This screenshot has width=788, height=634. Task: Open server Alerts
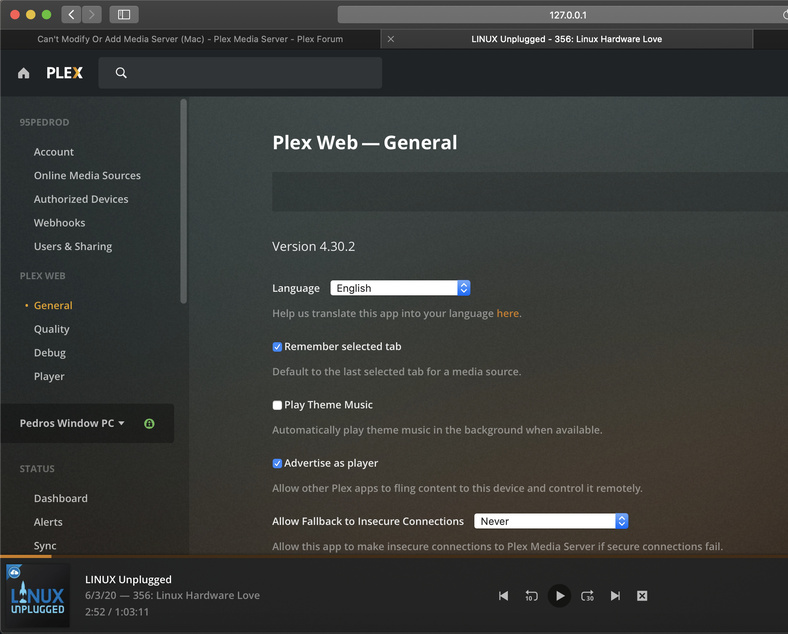tap(48, 522)
